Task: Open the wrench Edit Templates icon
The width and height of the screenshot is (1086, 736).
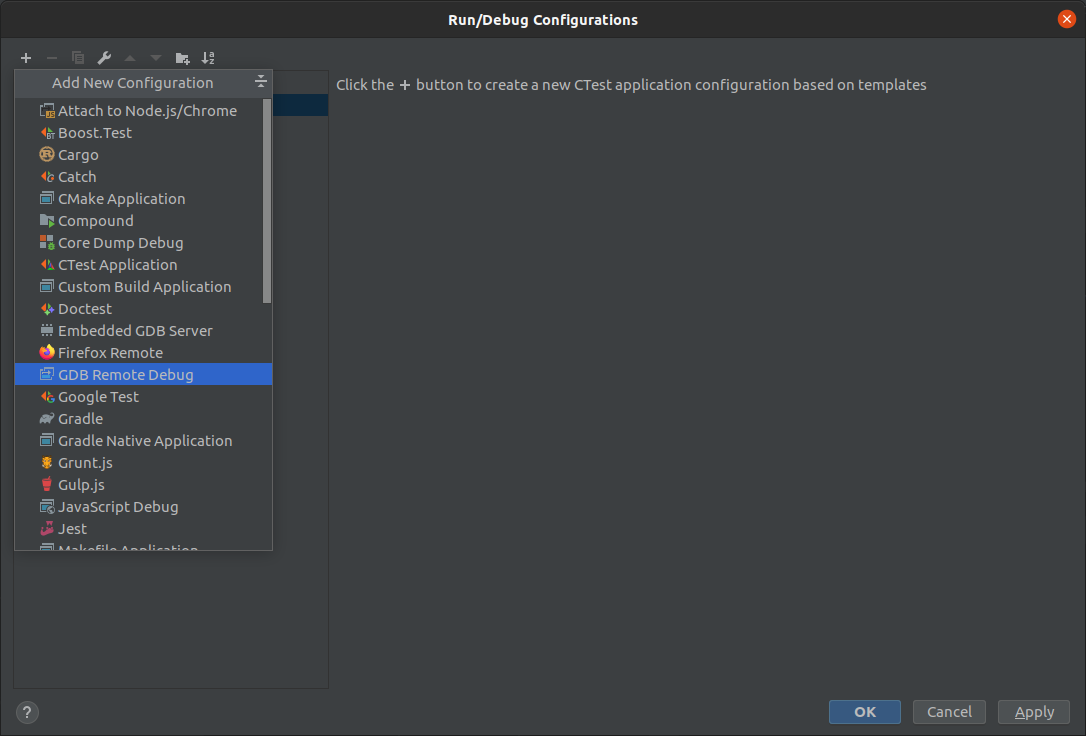Action: 104,58
